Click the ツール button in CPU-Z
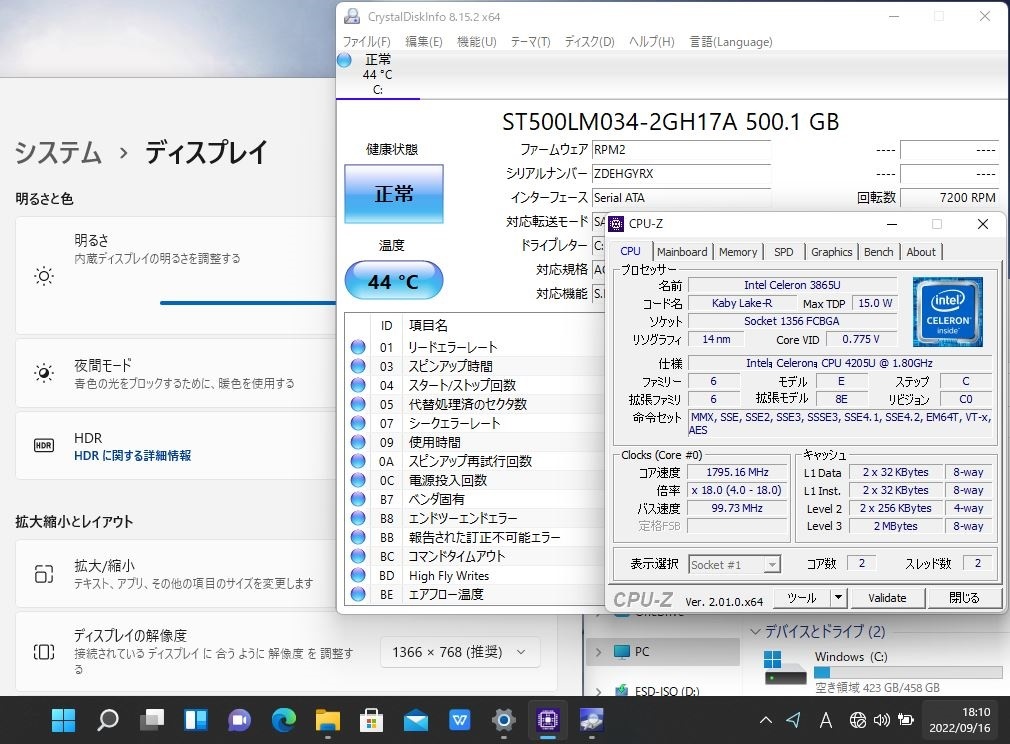Image resolution: width=1010 pixels, height=744 pixels. (x=802, y=598)
